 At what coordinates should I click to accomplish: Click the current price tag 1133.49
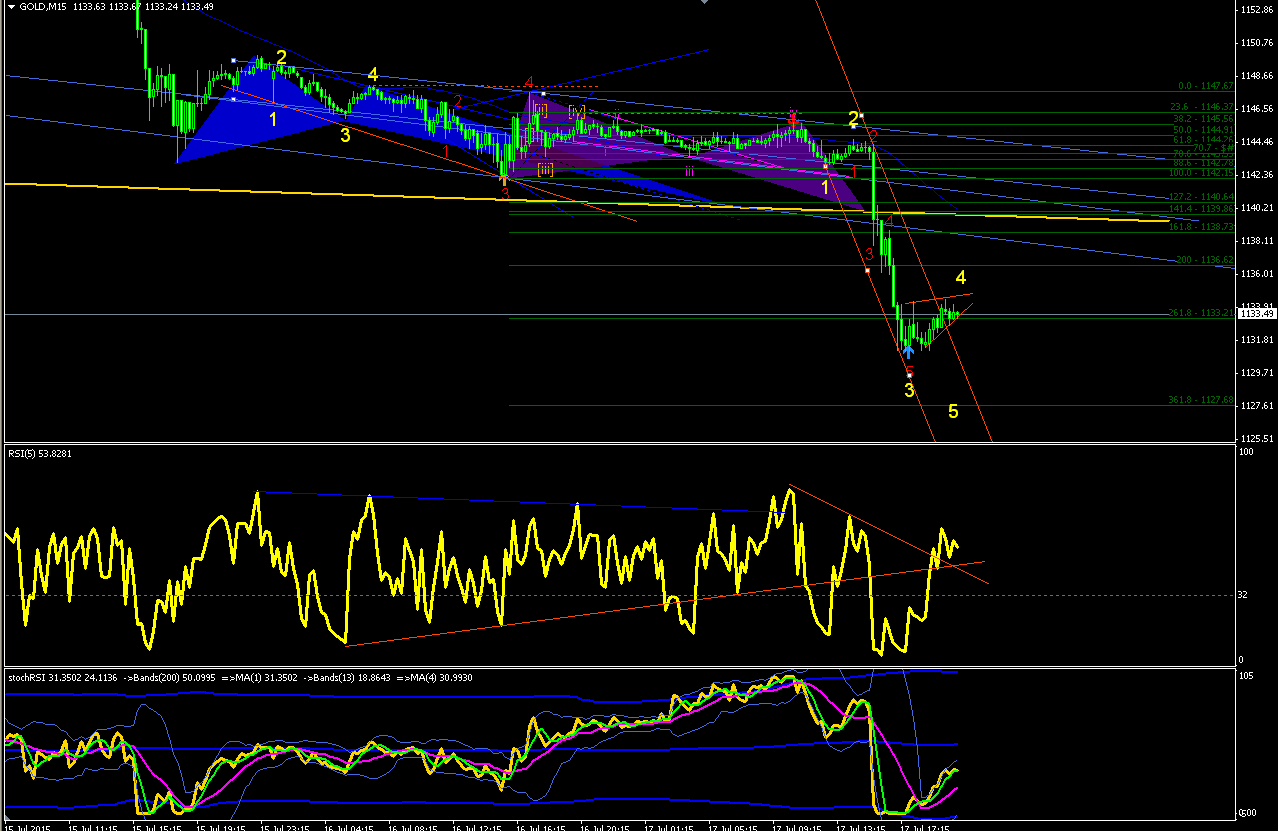[x=1257, y=314]
